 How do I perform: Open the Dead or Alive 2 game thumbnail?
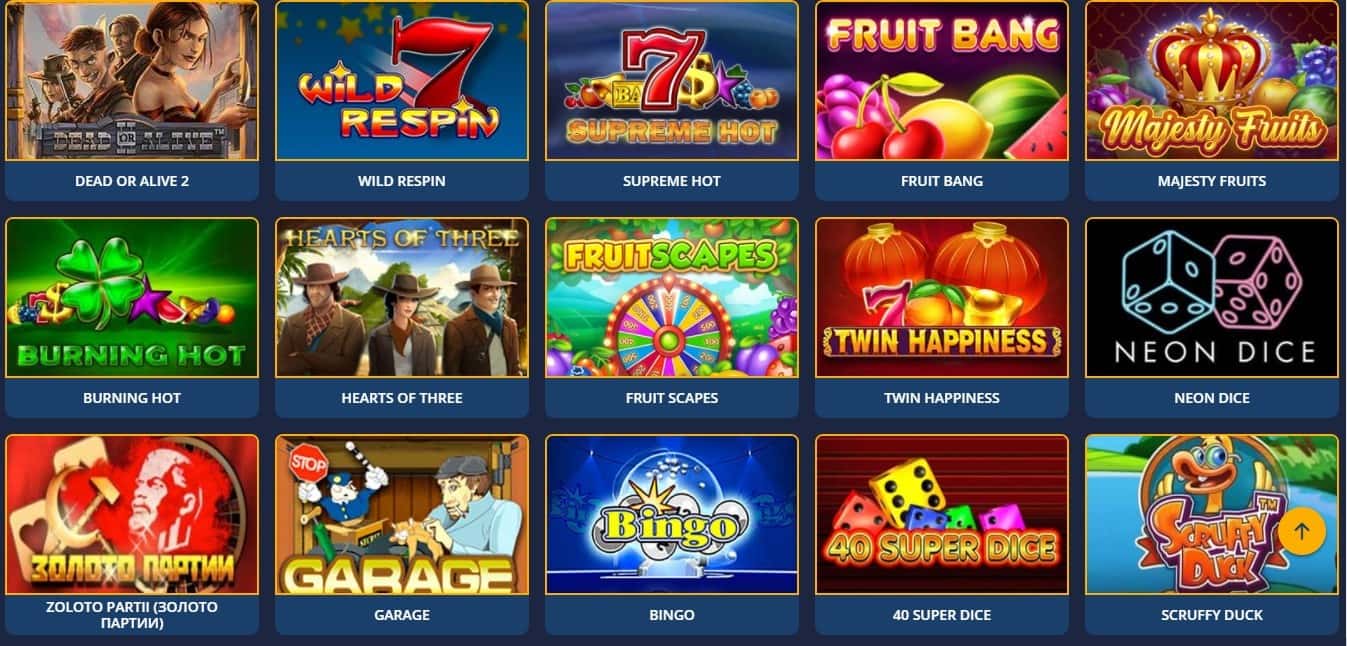tap(132, 80)
